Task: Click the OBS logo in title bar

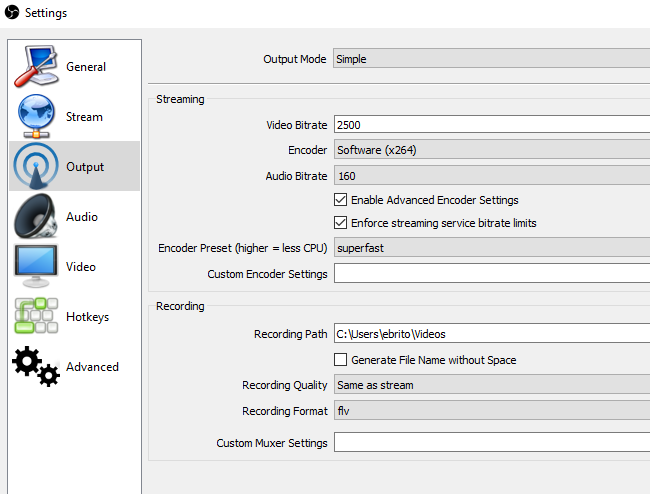Action: click(12, 14)
